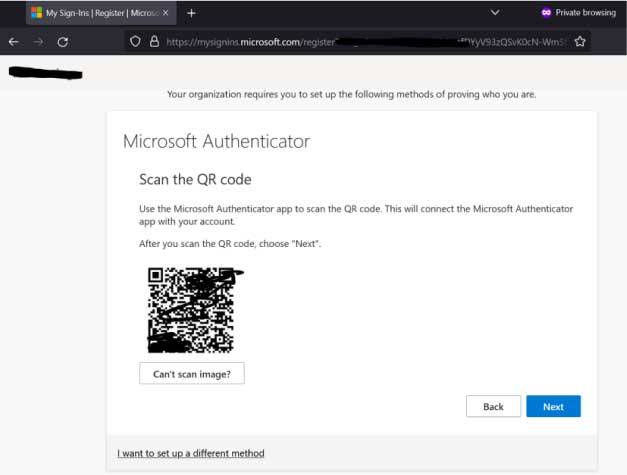This screenshot has height=475, width=627.
Task: Click the Microsoft favicon in the tab
Action: click(37, 13)
